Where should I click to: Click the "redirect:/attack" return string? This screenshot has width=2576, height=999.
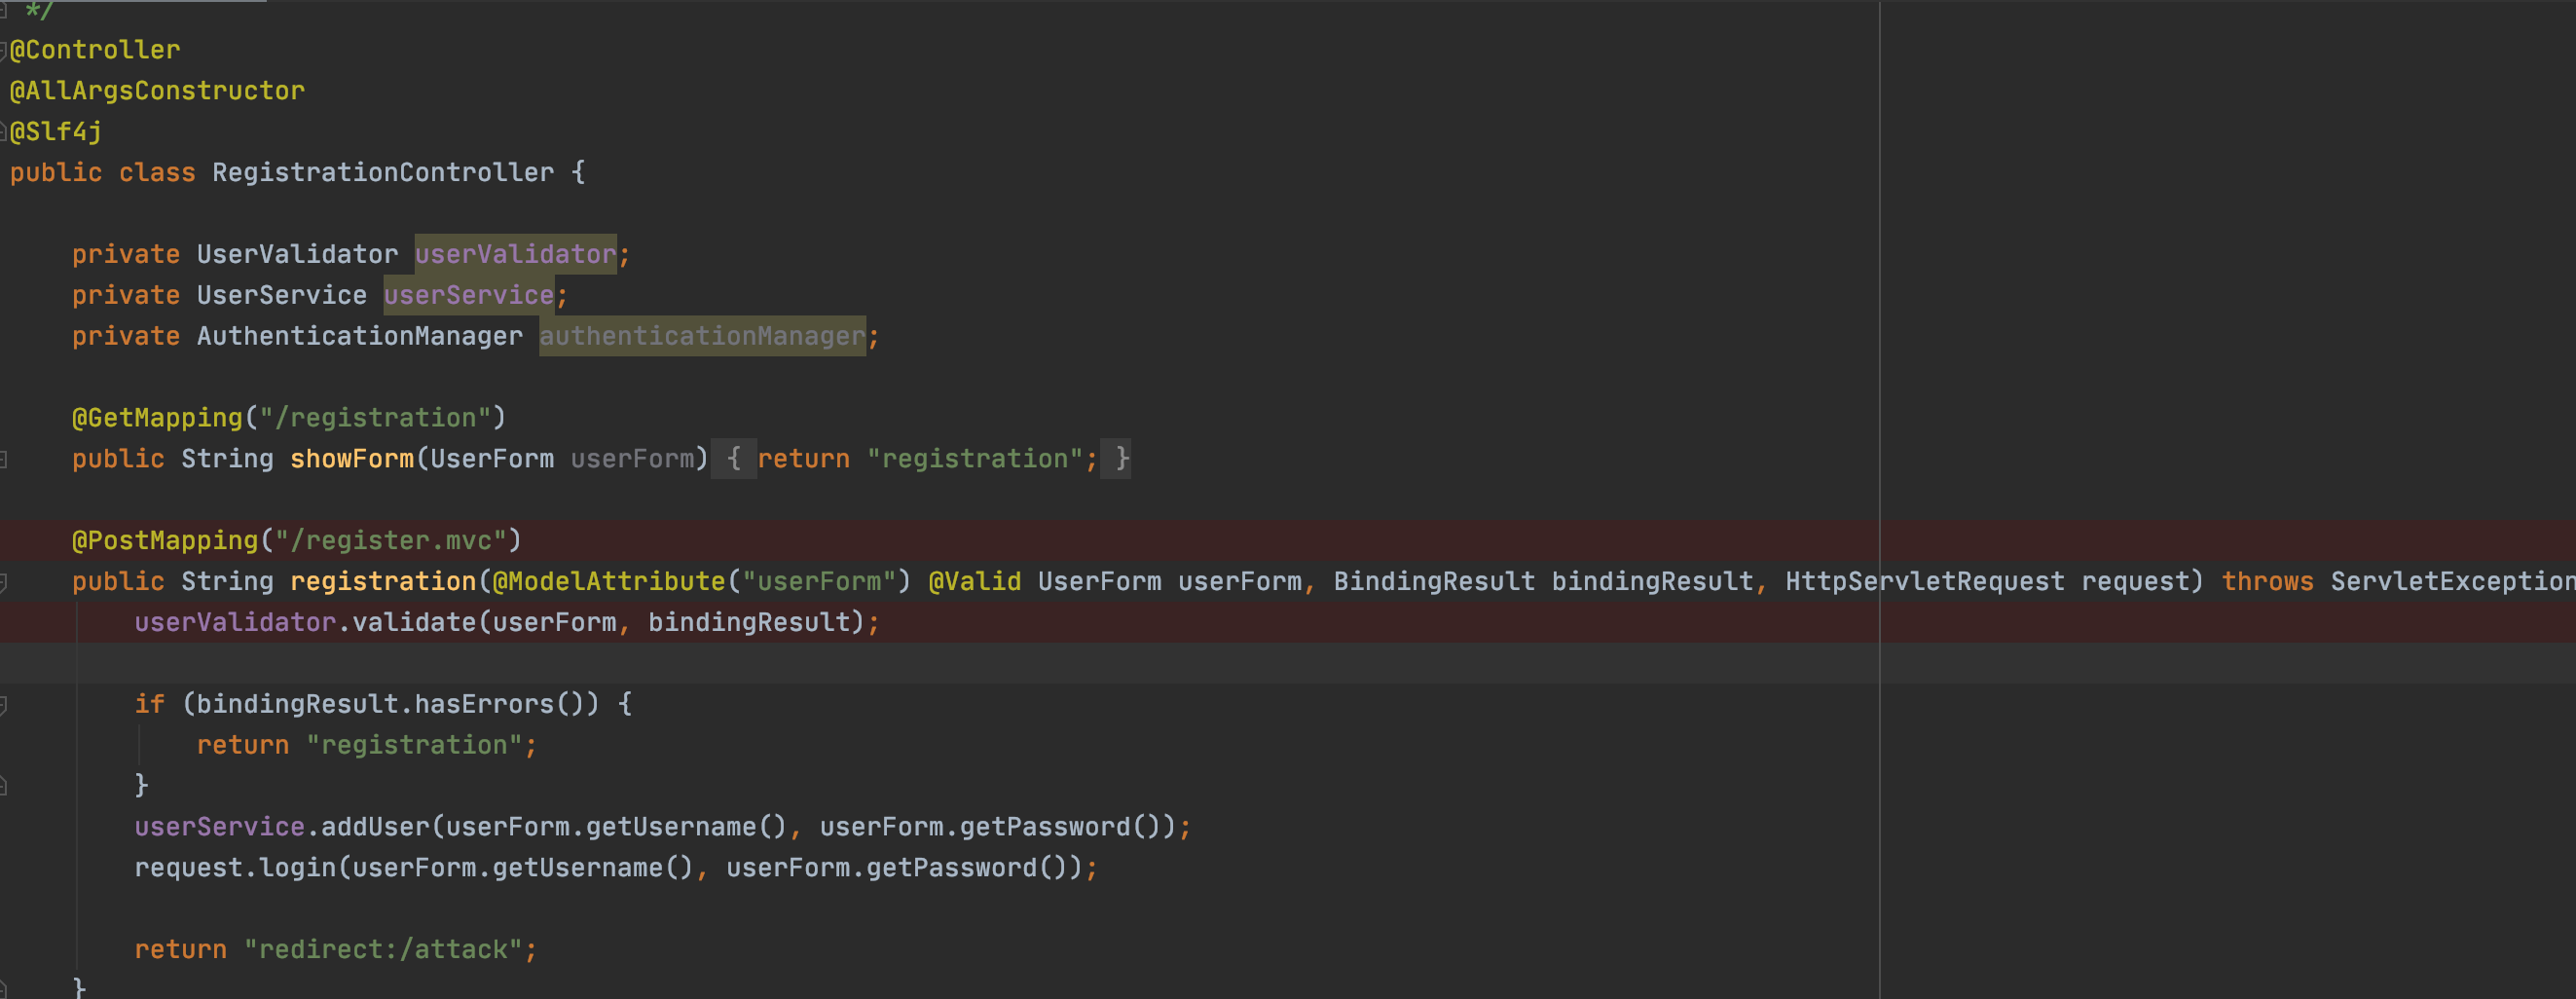click(390, 950)
